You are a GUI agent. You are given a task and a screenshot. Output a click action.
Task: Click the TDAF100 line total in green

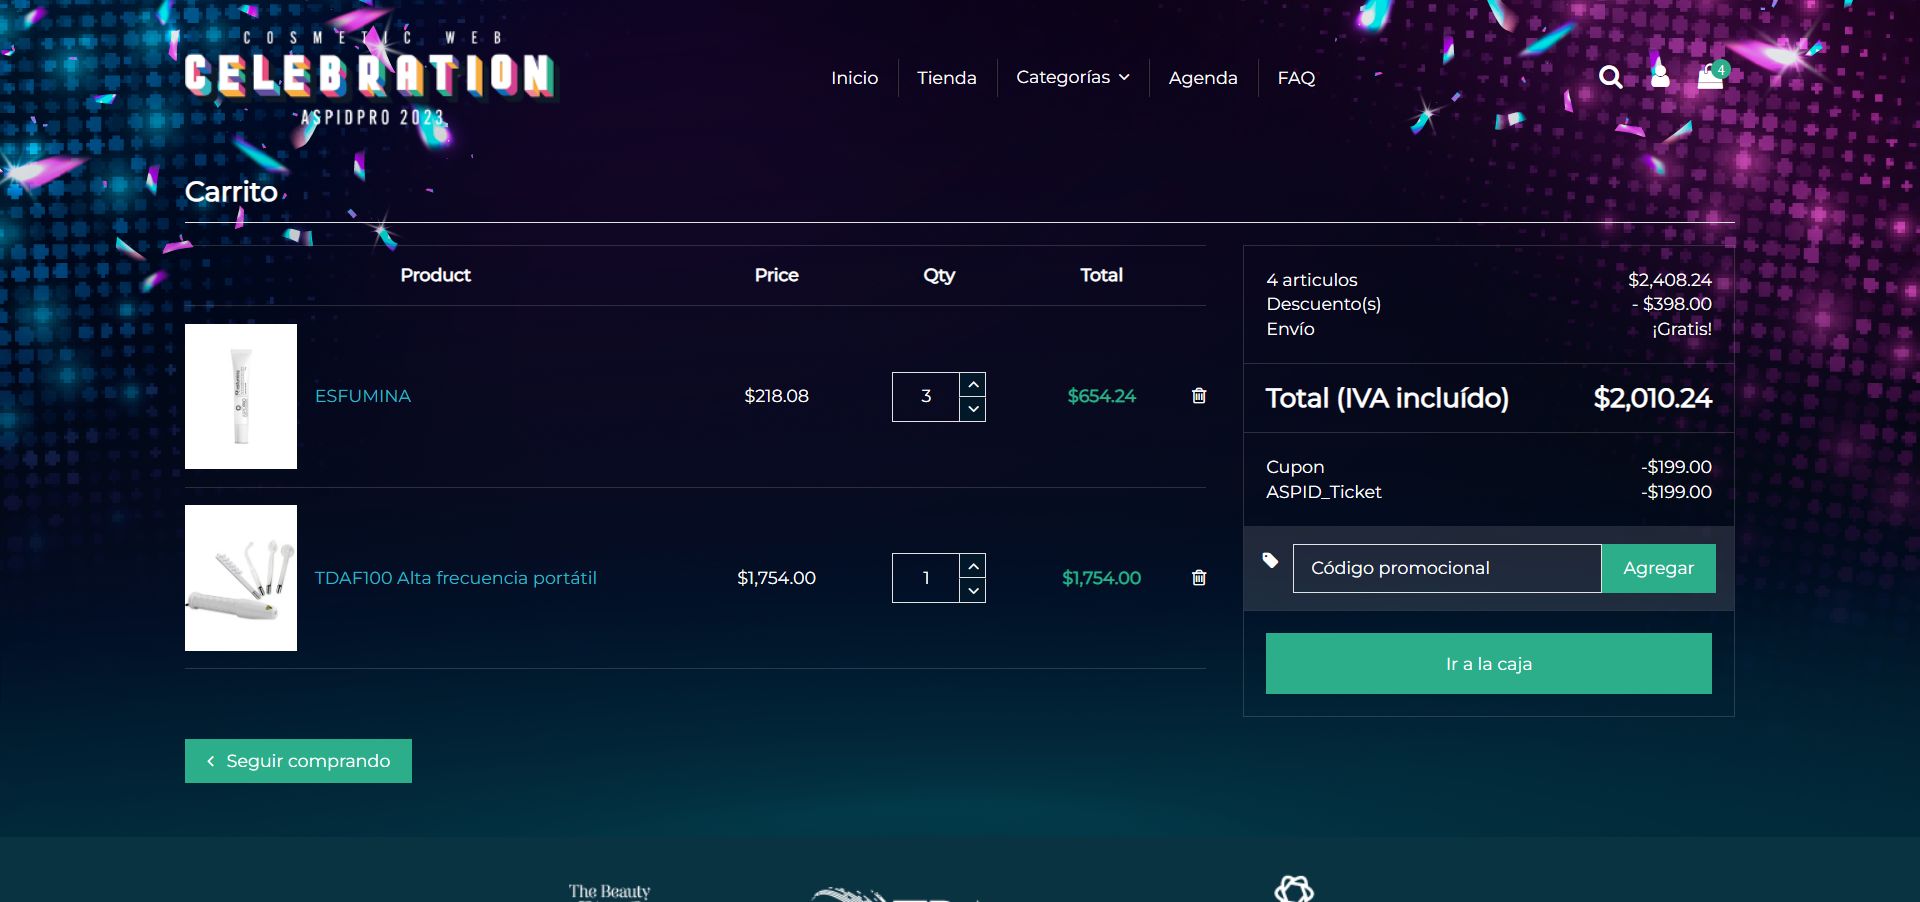(1102, 578)
